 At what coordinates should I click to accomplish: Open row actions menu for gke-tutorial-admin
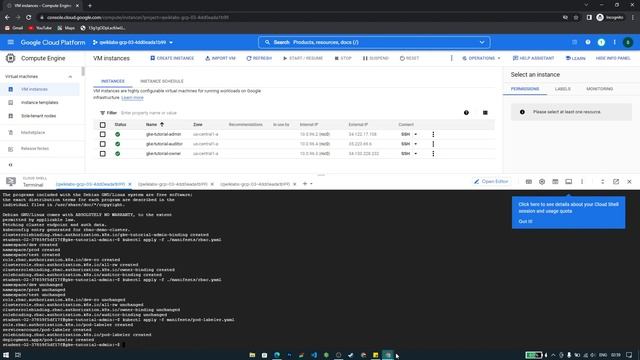(433, 134)
